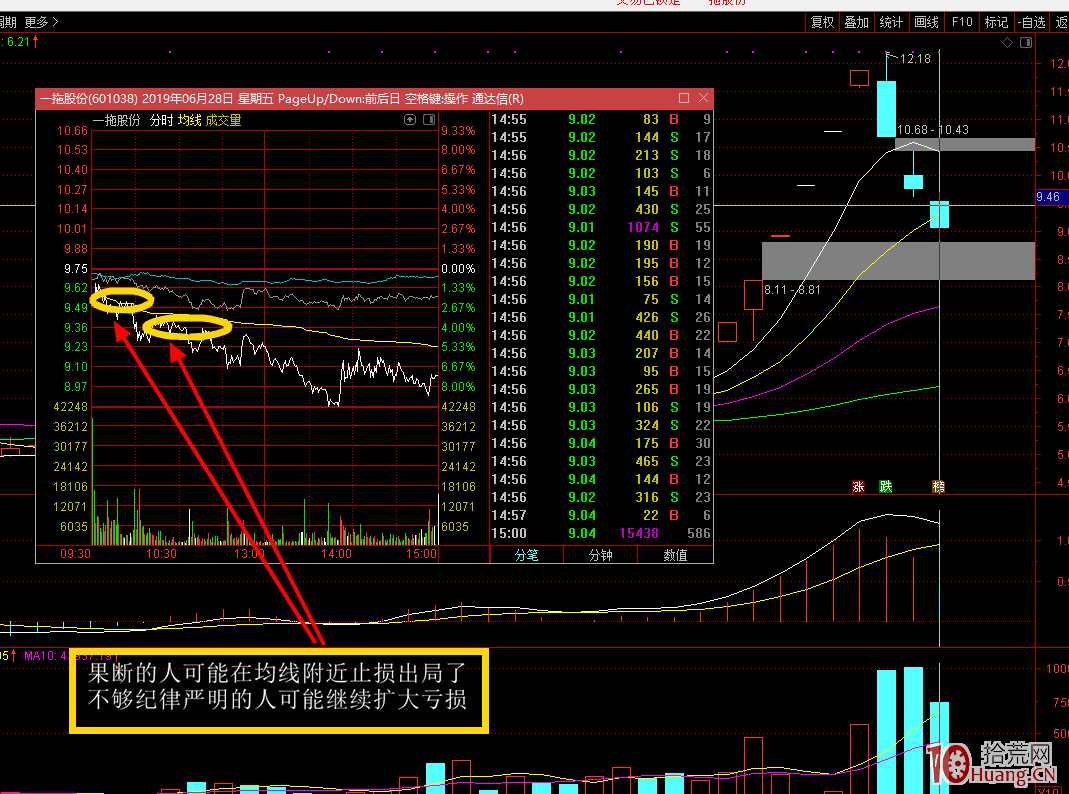Switch to the 分笔 tick tab

pyautogui.click(x=526, y=555)
